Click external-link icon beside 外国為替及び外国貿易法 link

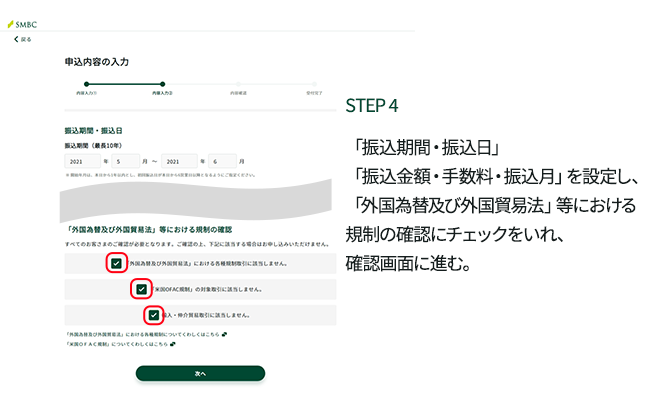click(x=224, y=334)
